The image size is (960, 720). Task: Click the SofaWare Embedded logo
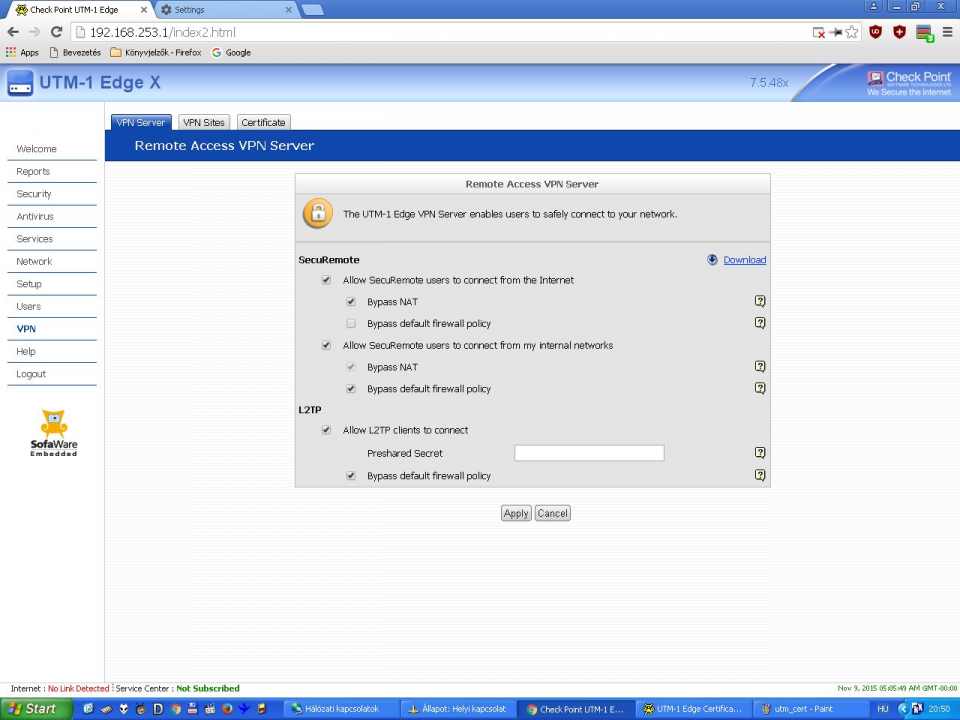point(54,433)
